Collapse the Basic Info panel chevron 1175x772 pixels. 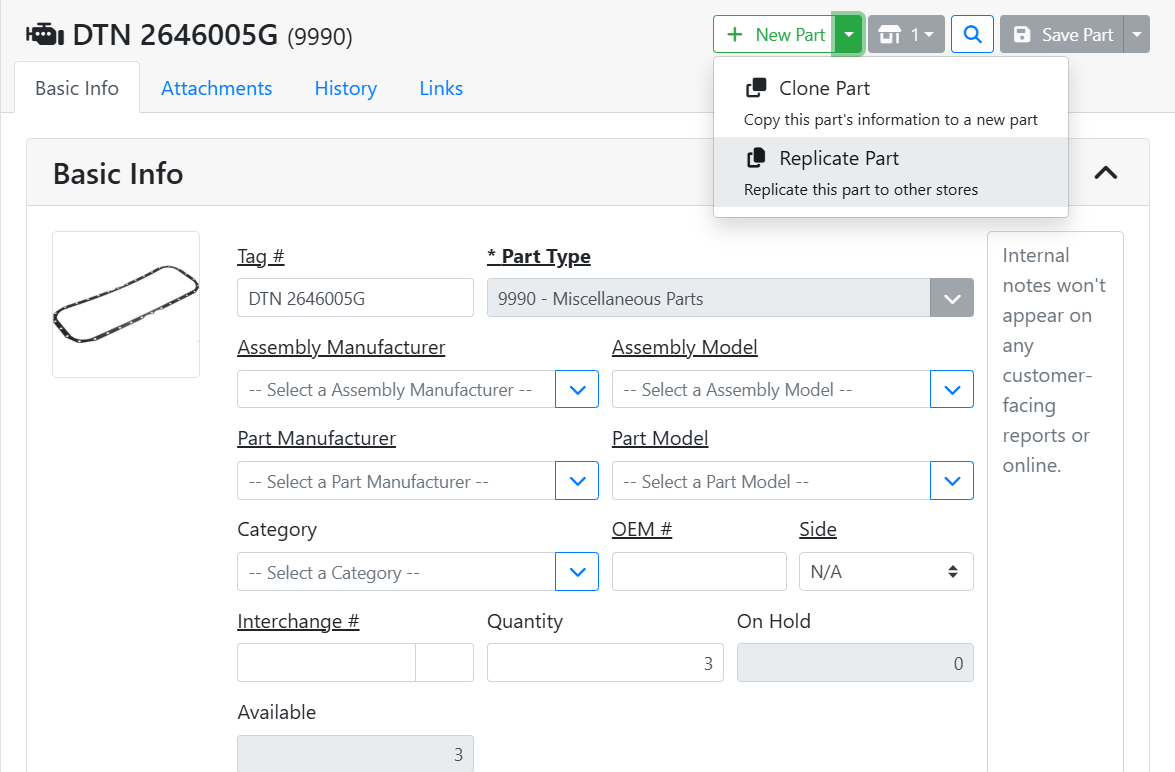click(x=1105, y=173)
